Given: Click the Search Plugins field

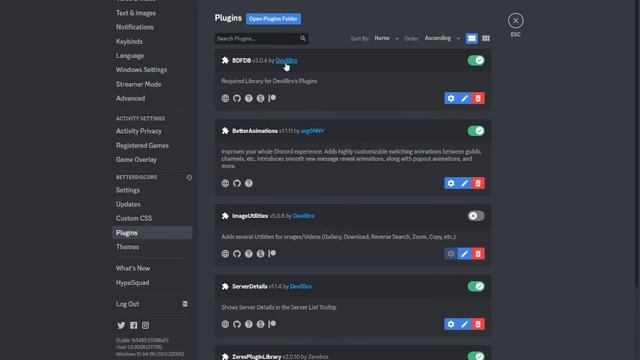Looking at the screenshot, I should tap(261, 38).
